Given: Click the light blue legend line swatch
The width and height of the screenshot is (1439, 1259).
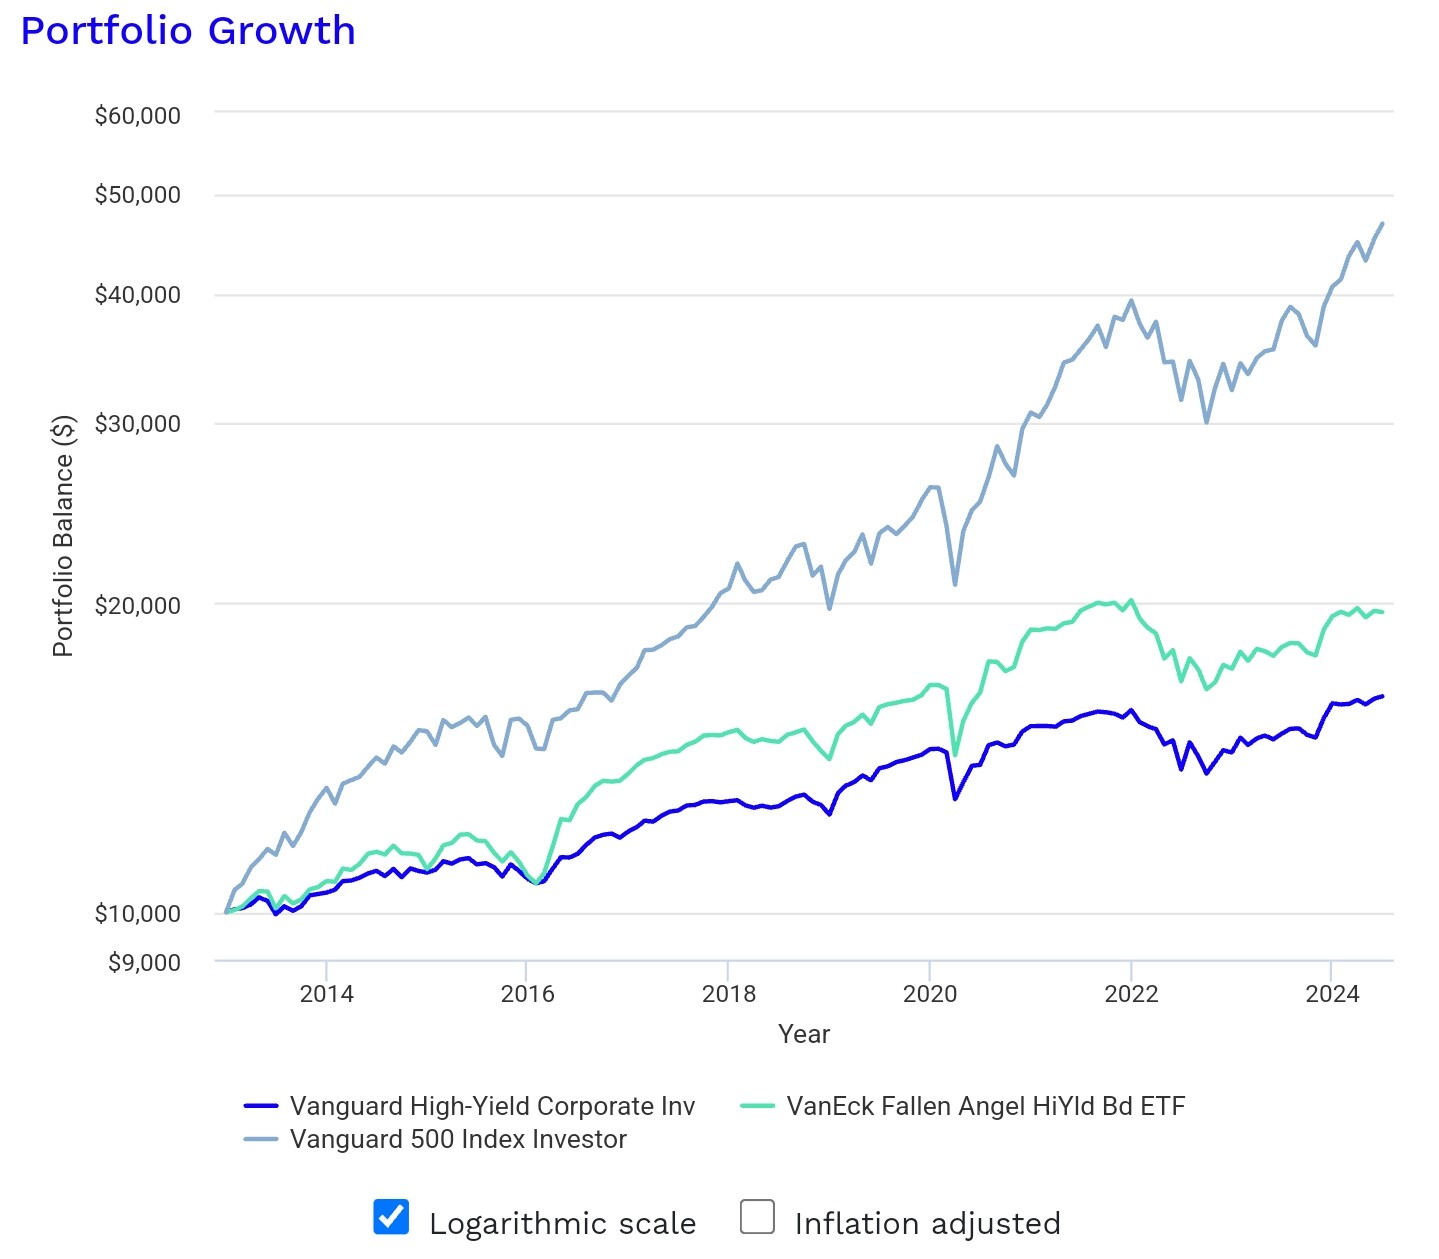Looking at the screenshot, I should [261, 1139].
